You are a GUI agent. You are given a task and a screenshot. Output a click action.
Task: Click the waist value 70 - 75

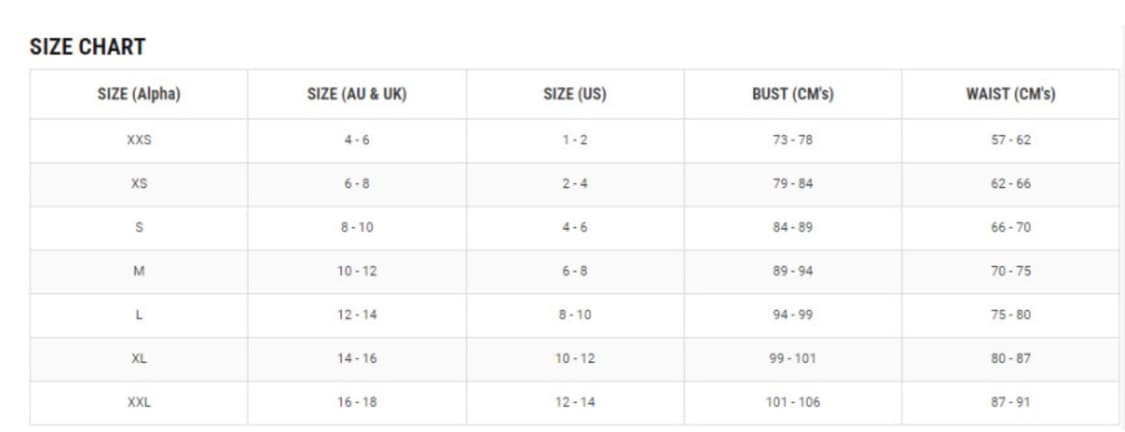click(x=1010, y=271)
